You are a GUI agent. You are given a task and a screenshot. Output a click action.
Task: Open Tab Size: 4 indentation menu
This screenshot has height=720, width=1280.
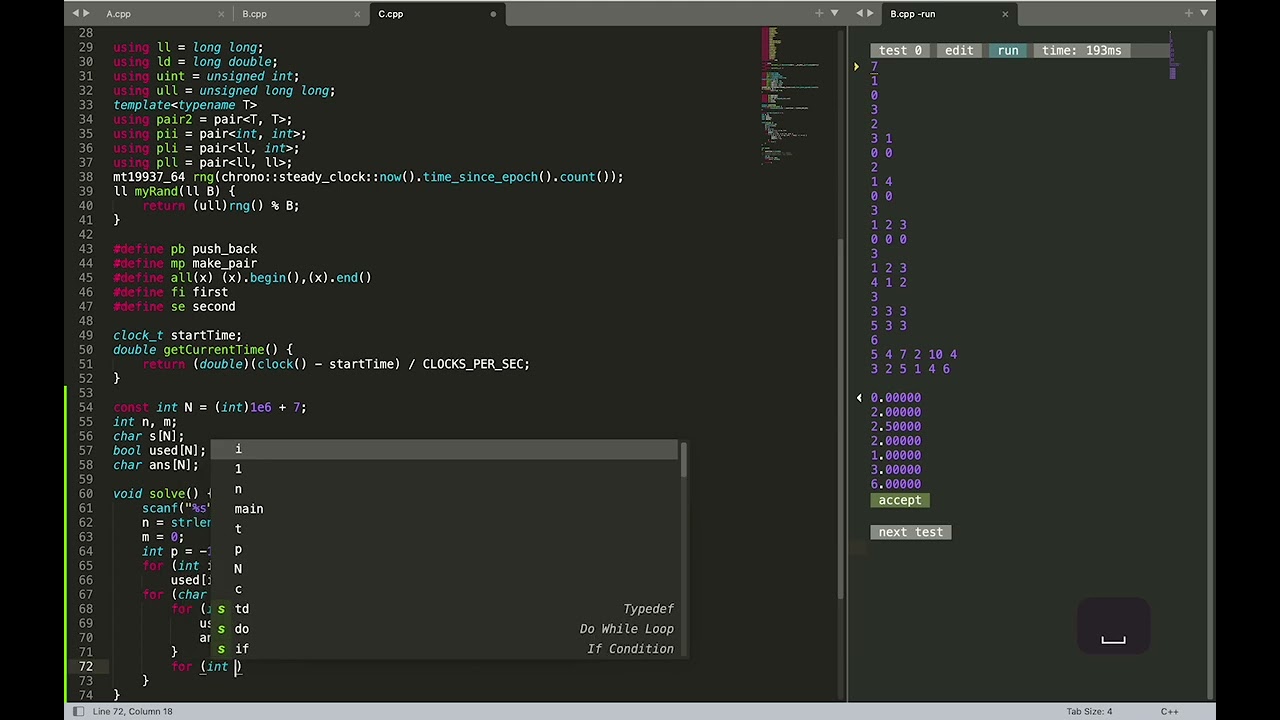(1089, 711)
